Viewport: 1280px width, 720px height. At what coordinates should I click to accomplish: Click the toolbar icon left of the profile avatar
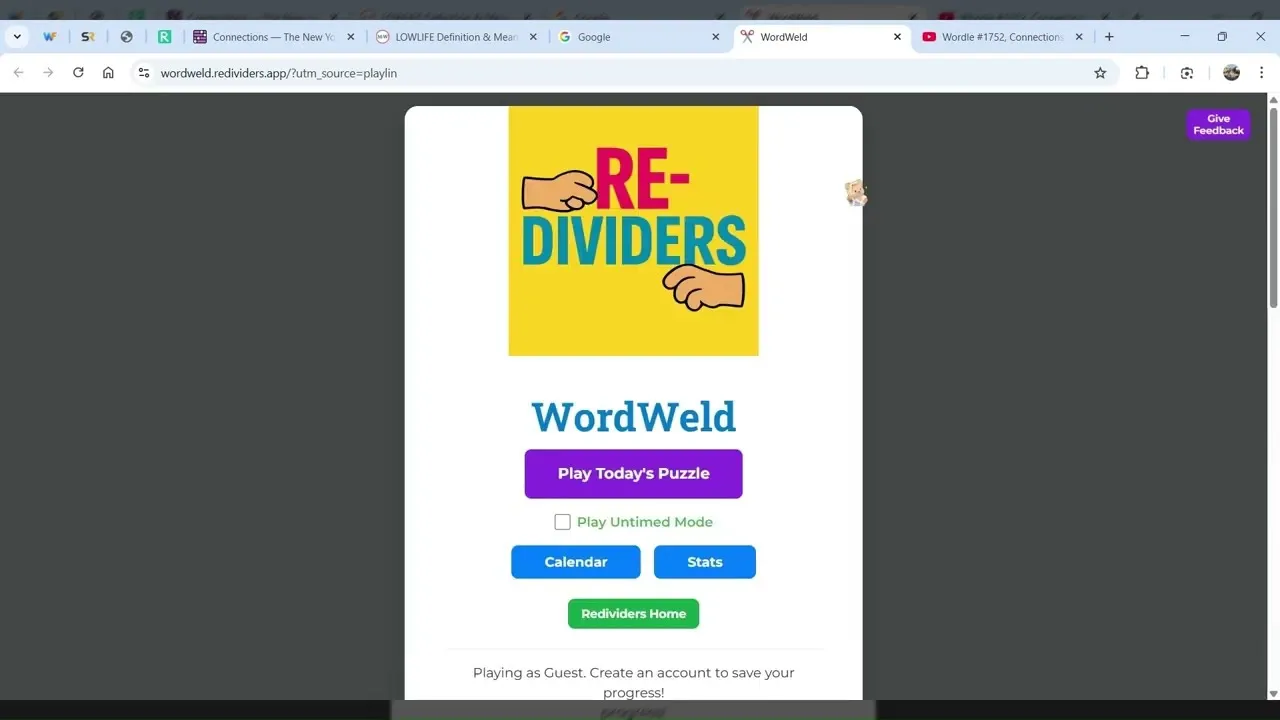[x=1187, y=73]
